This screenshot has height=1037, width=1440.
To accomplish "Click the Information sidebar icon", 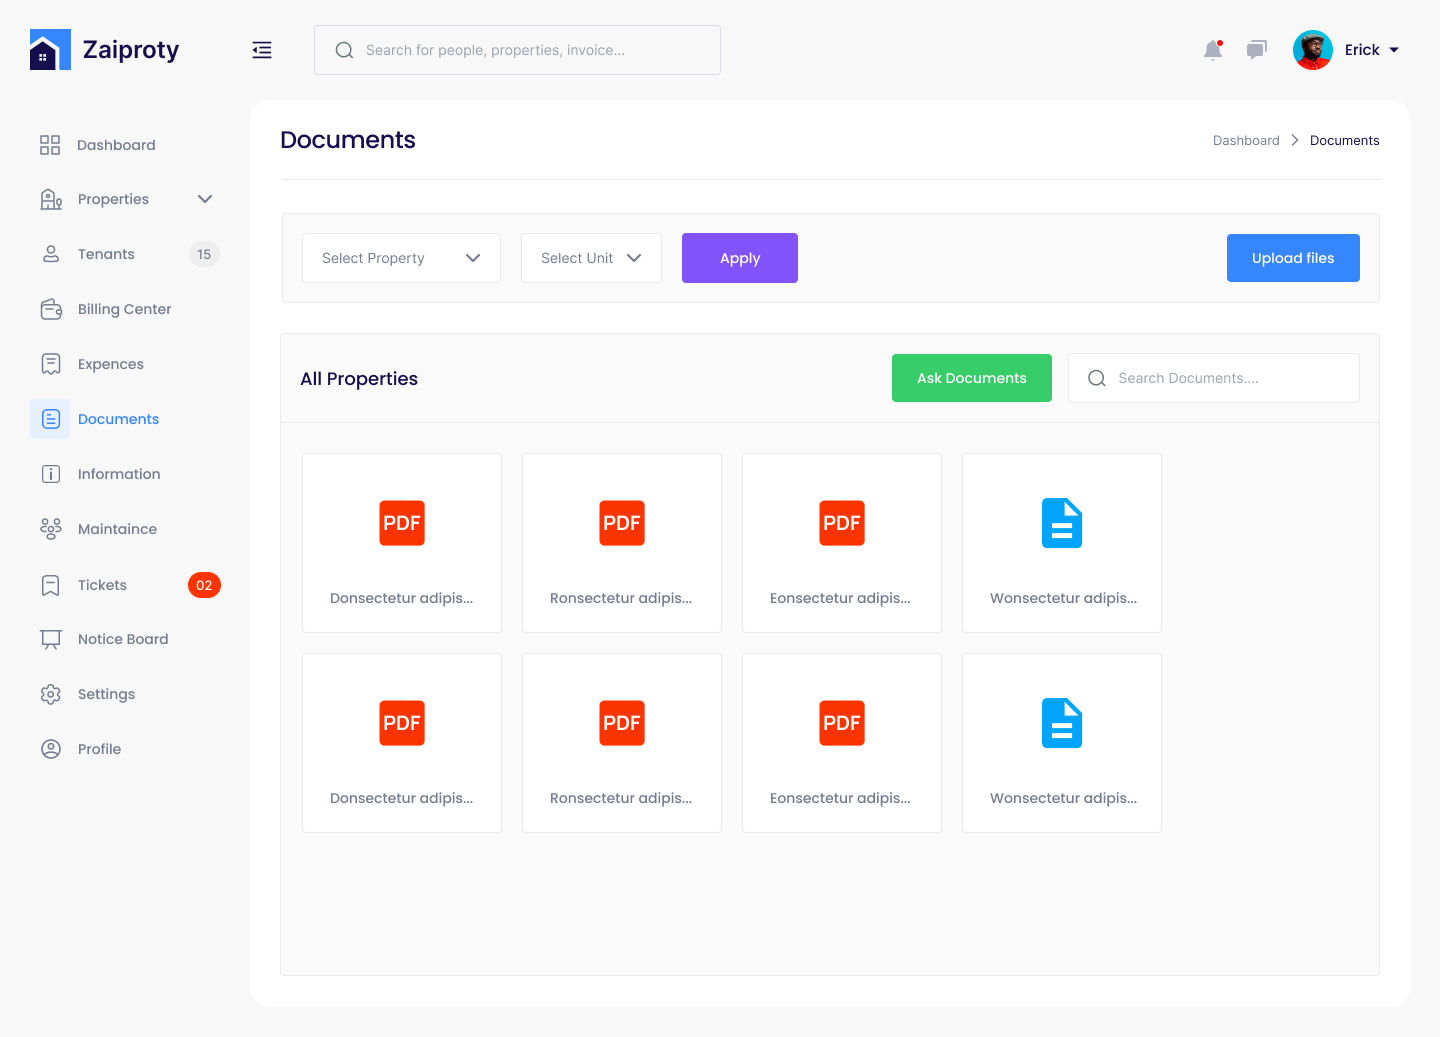I will (x=51, y=474).
